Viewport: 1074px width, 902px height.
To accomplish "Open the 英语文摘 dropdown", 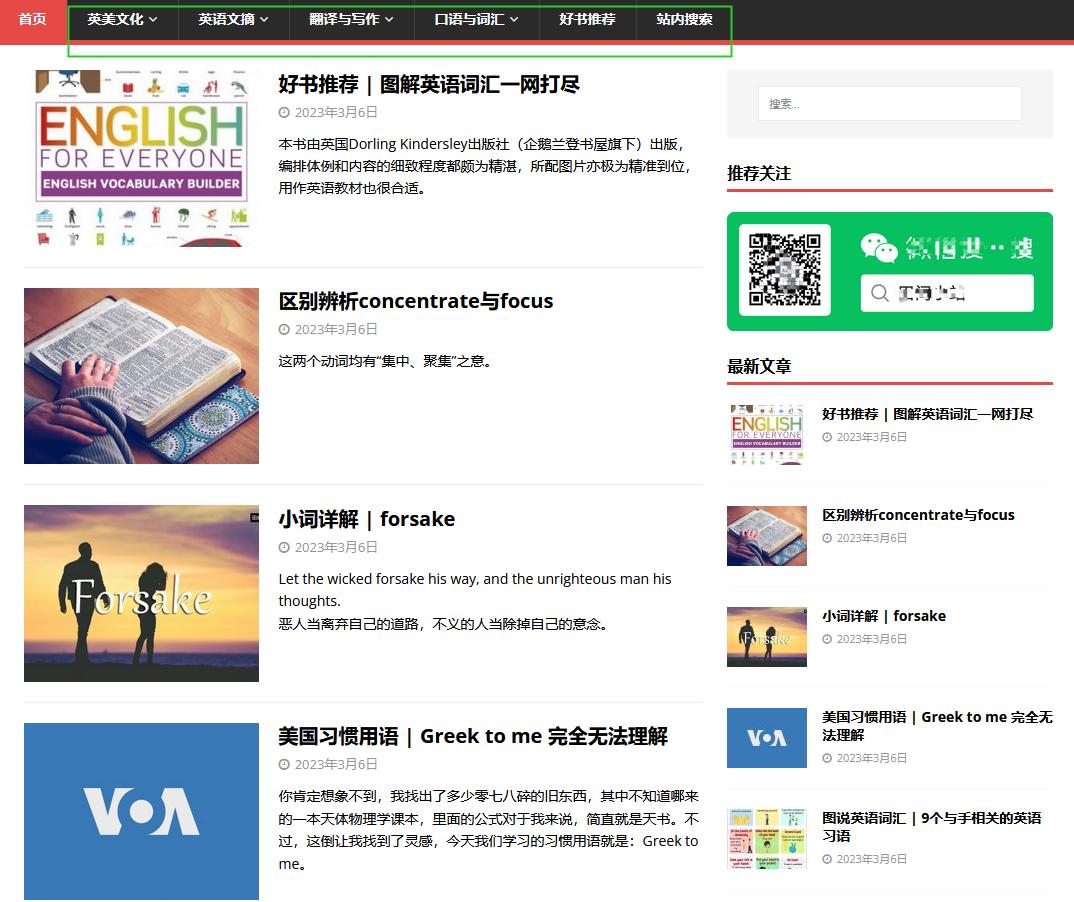I will (x=232, y=18).
